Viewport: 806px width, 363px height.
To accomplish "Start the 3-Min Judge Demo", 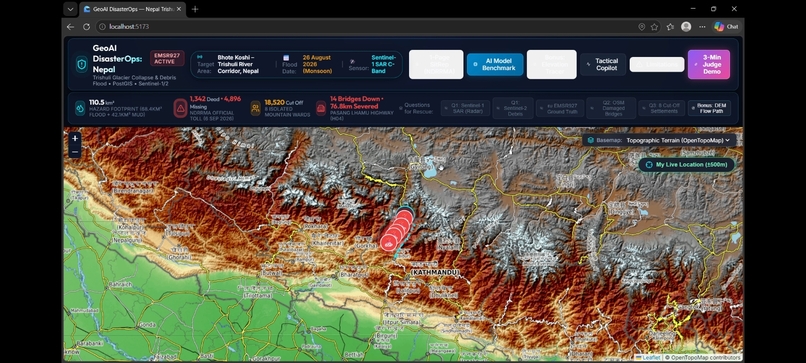I will (x=709, y=64).
